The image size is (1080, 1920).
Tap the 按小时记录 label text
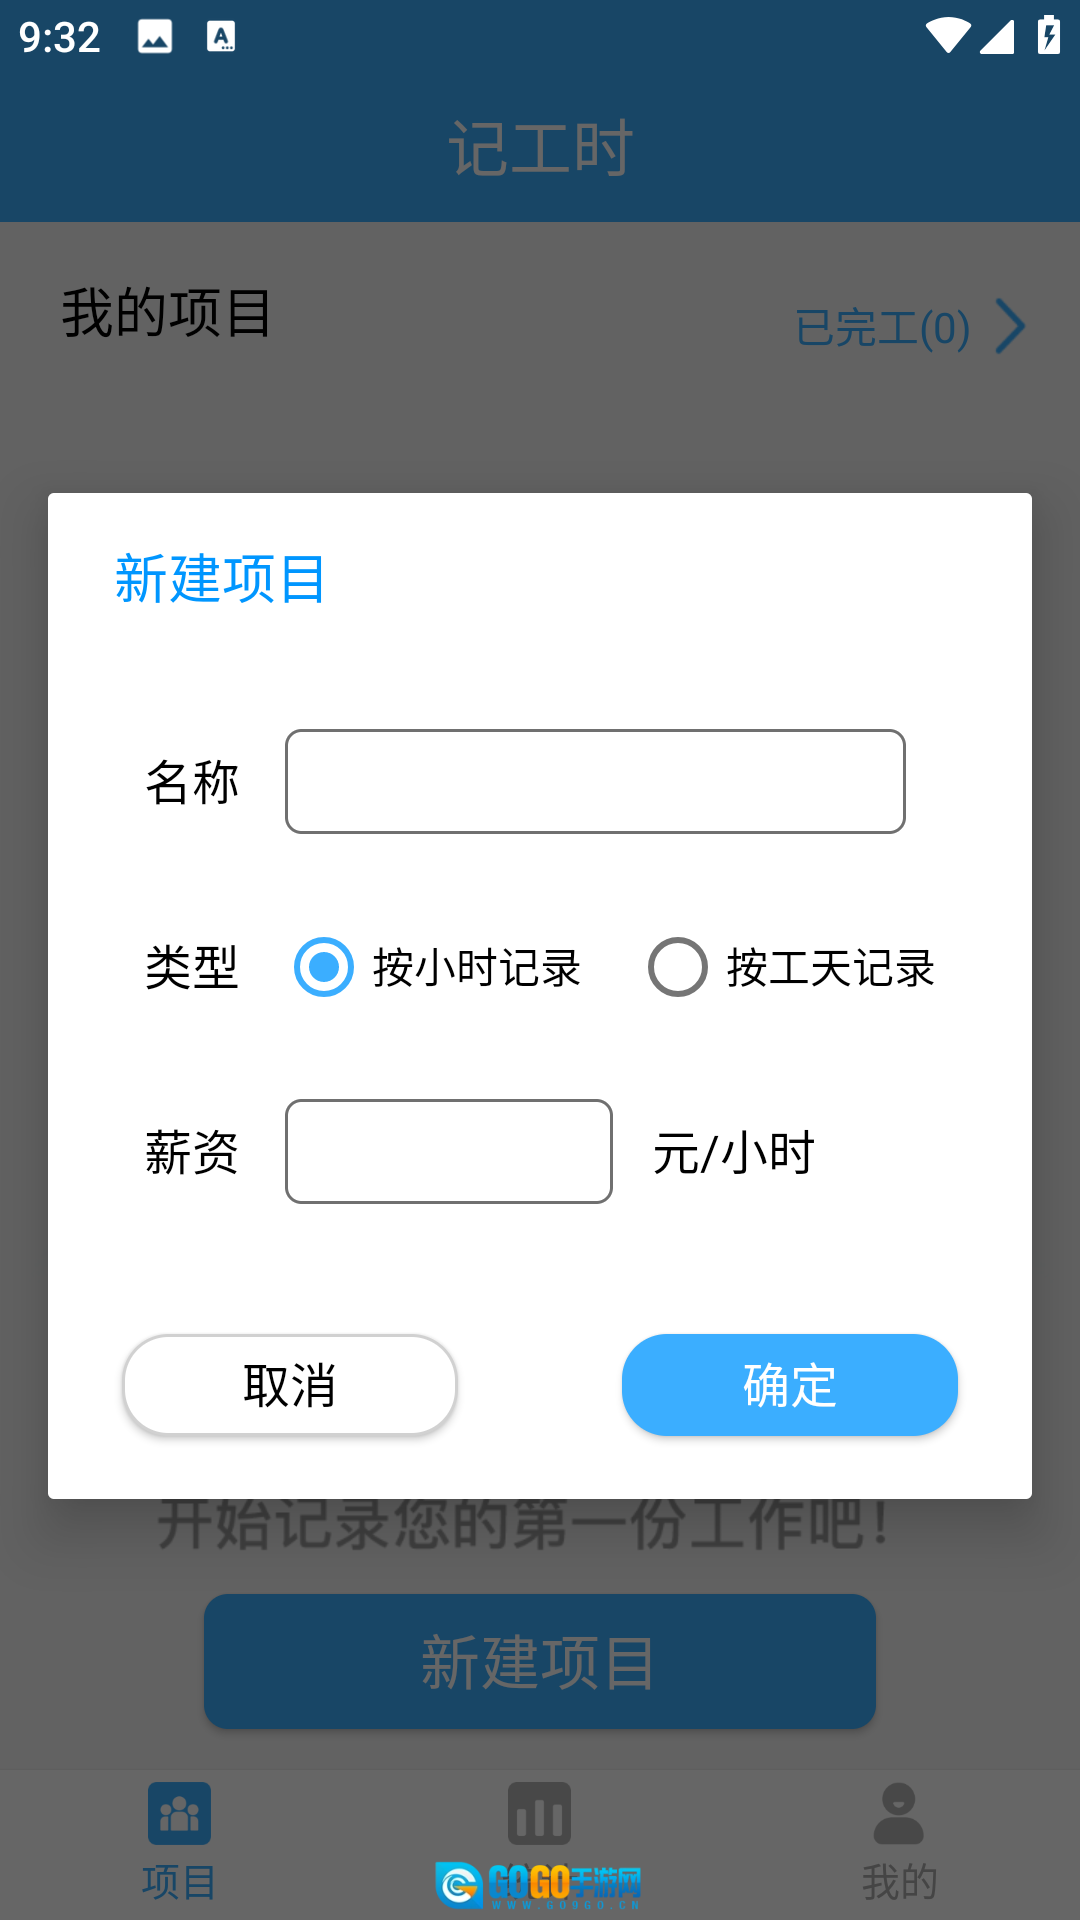[x=476, y=968]
